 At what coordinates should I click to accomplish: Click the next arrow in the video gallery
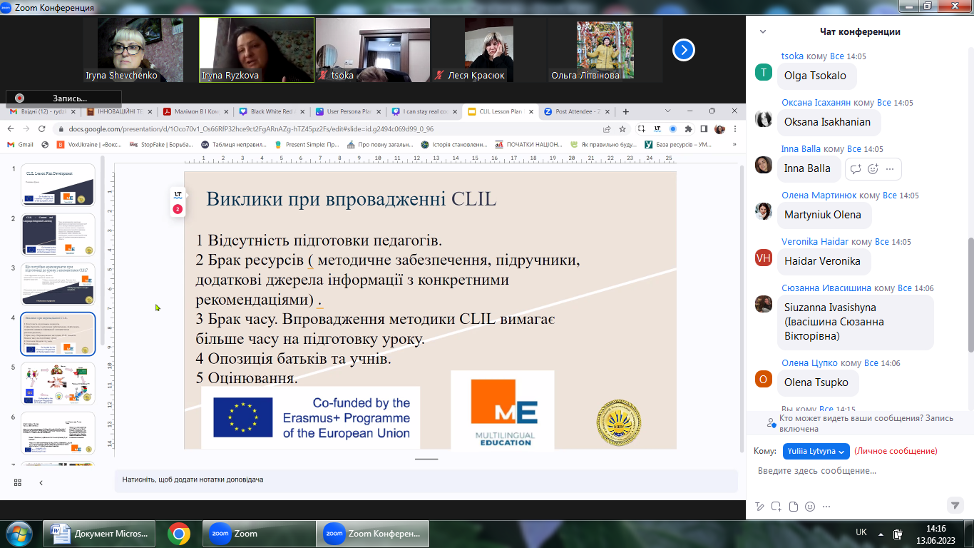pyautogui.click(x=683, y=50)
